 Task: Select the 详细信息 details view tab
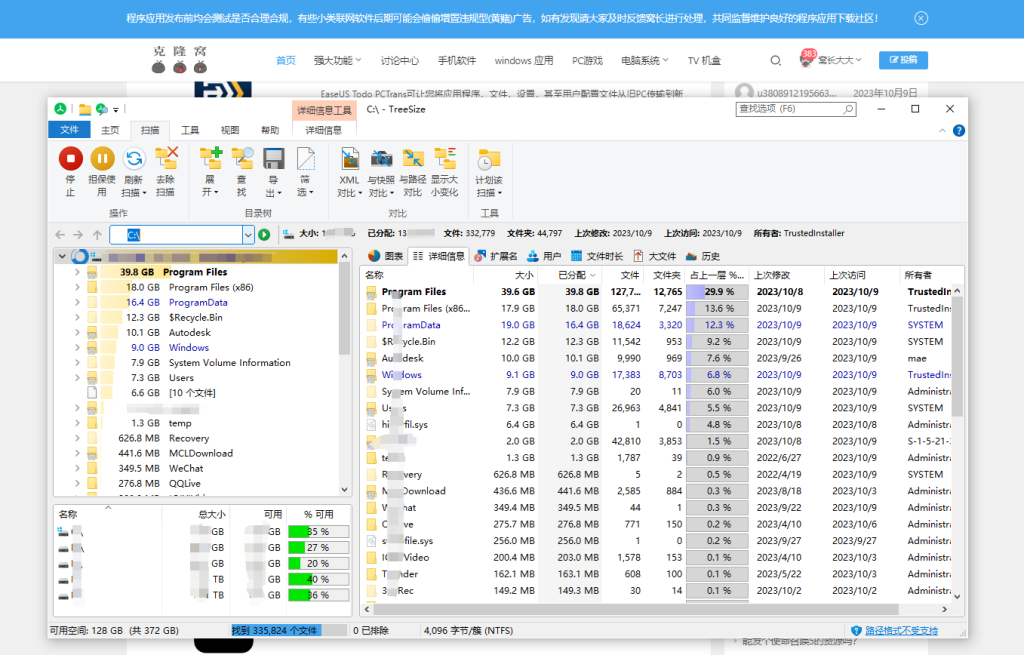click(438, 256)
